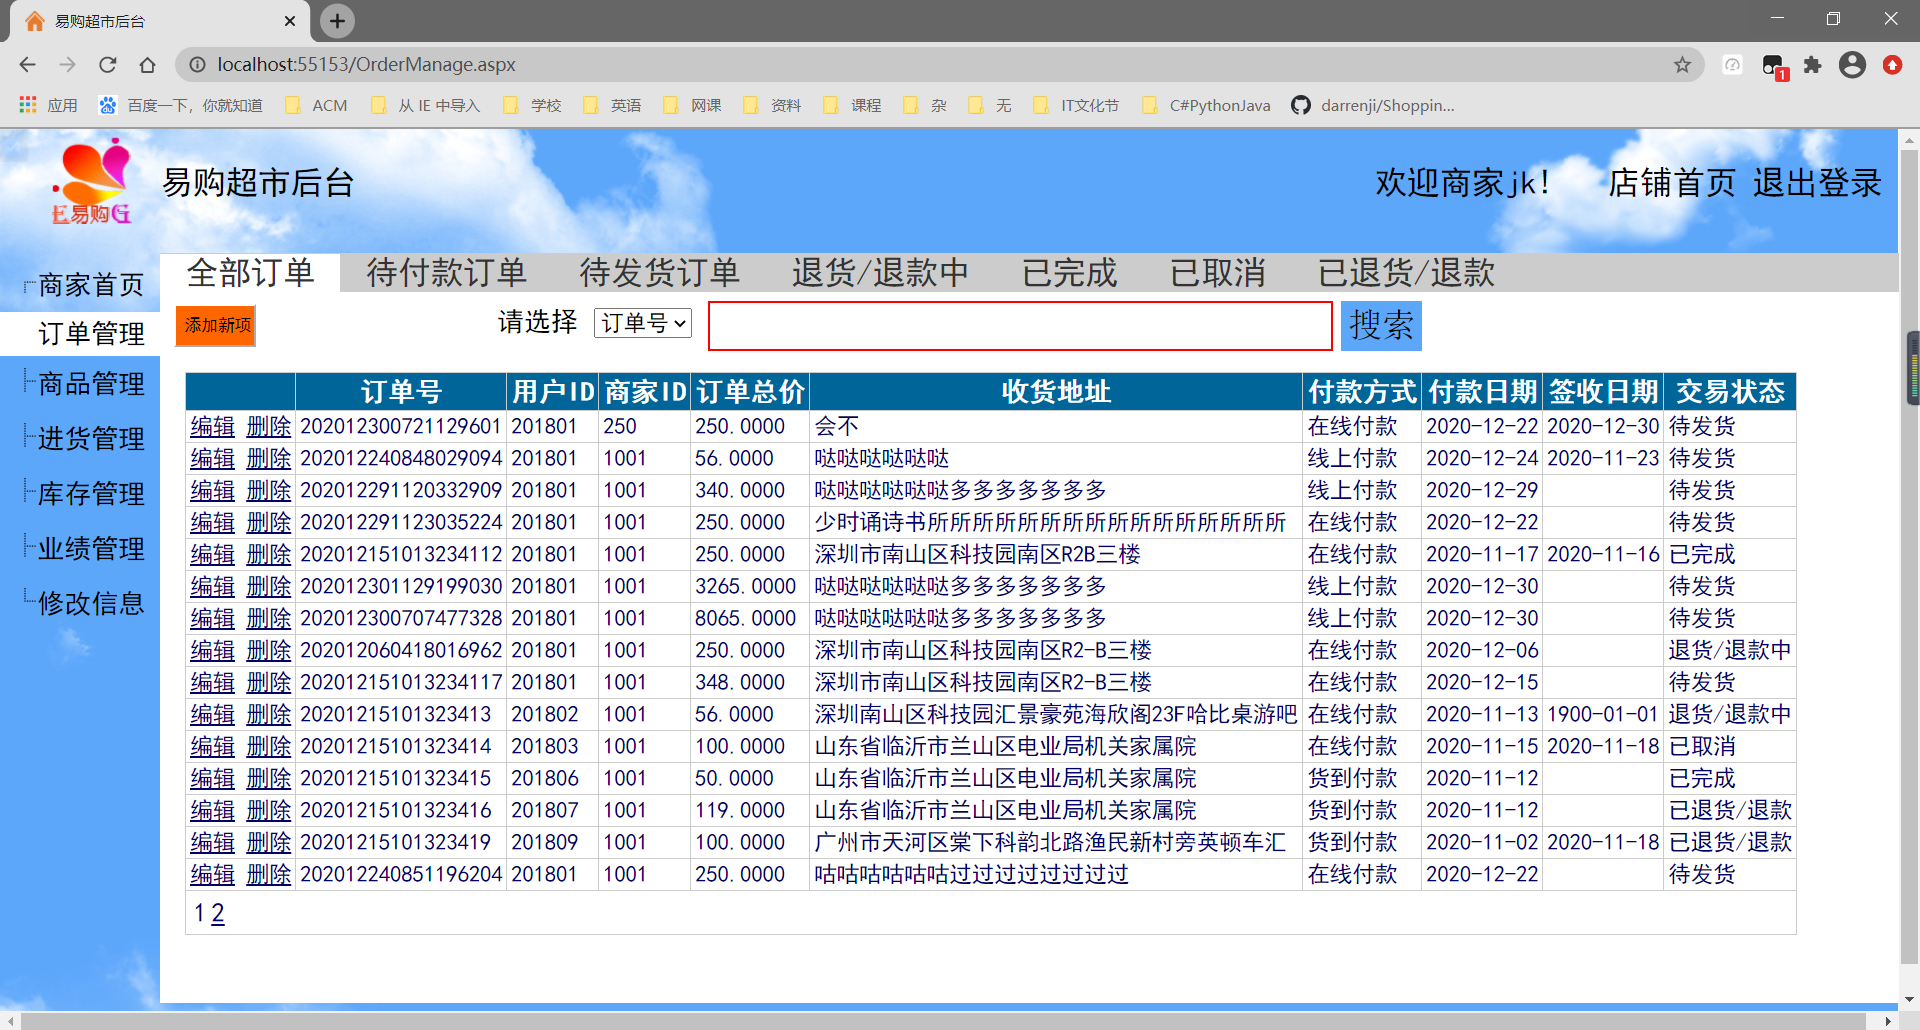Switch to 待发货订单 tab
This screenshot has width=1920, height=1030.
(x=659, y=273)
